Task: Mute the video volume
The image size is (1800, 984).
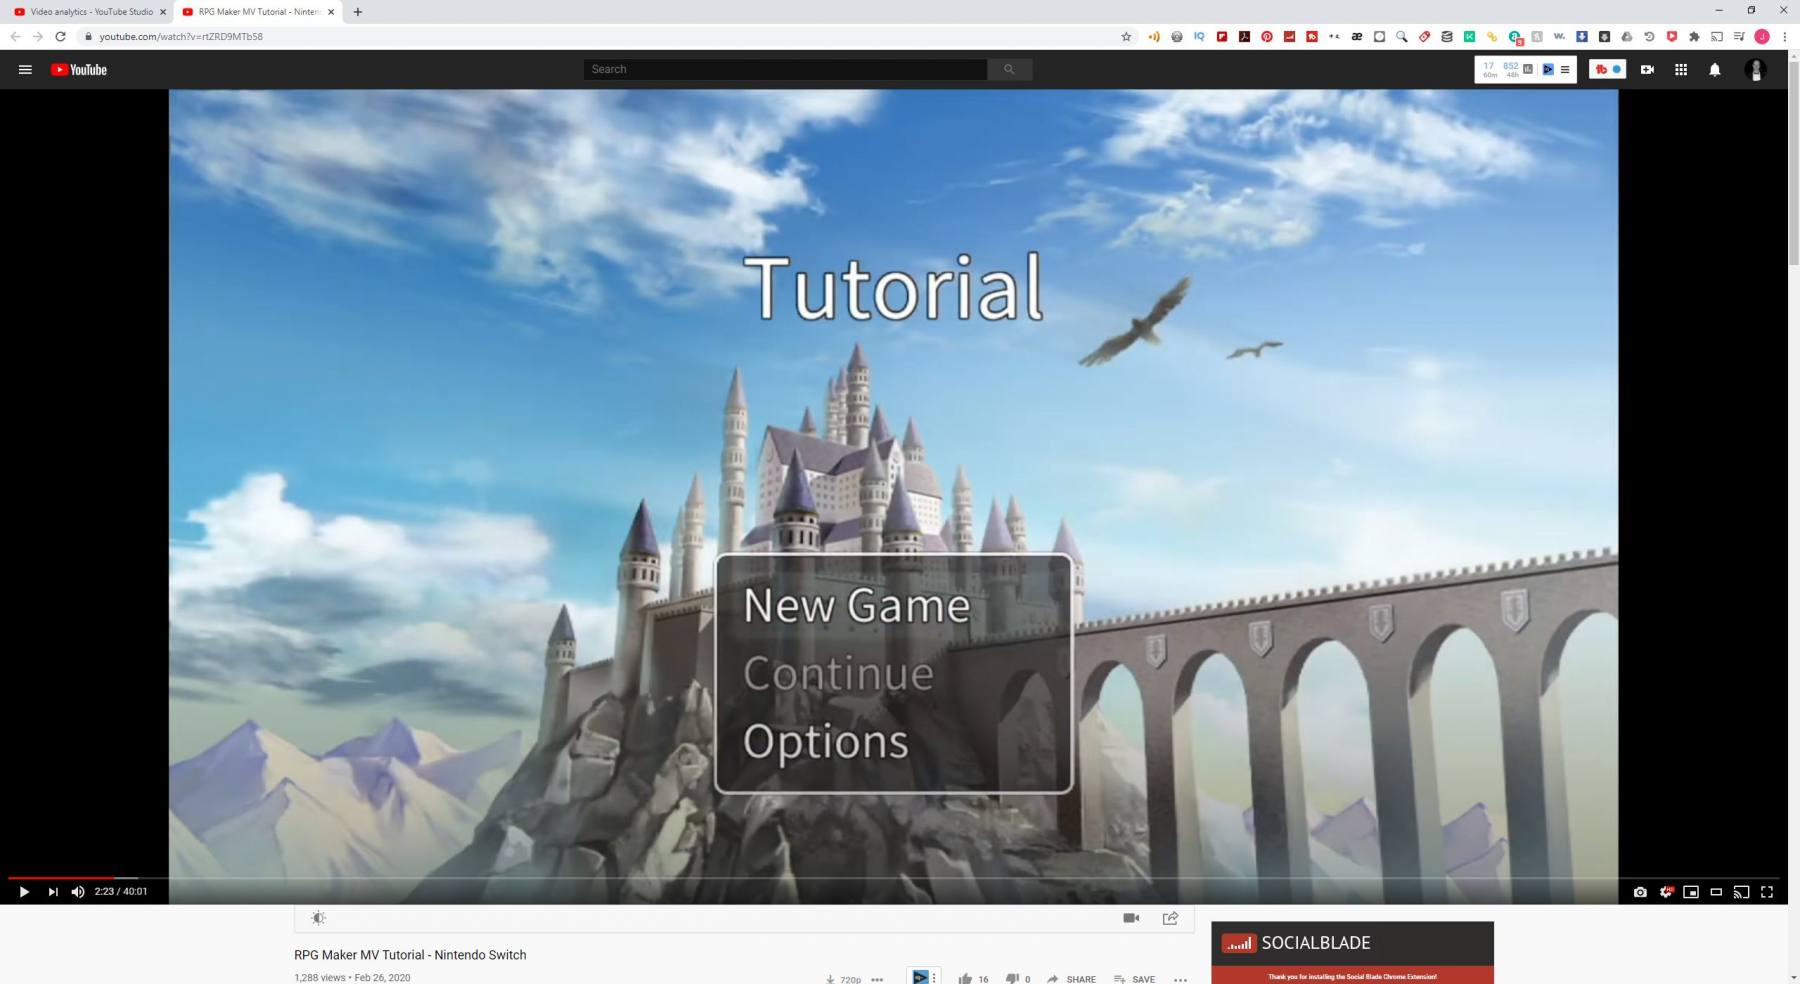Action: tap(78, 892)
